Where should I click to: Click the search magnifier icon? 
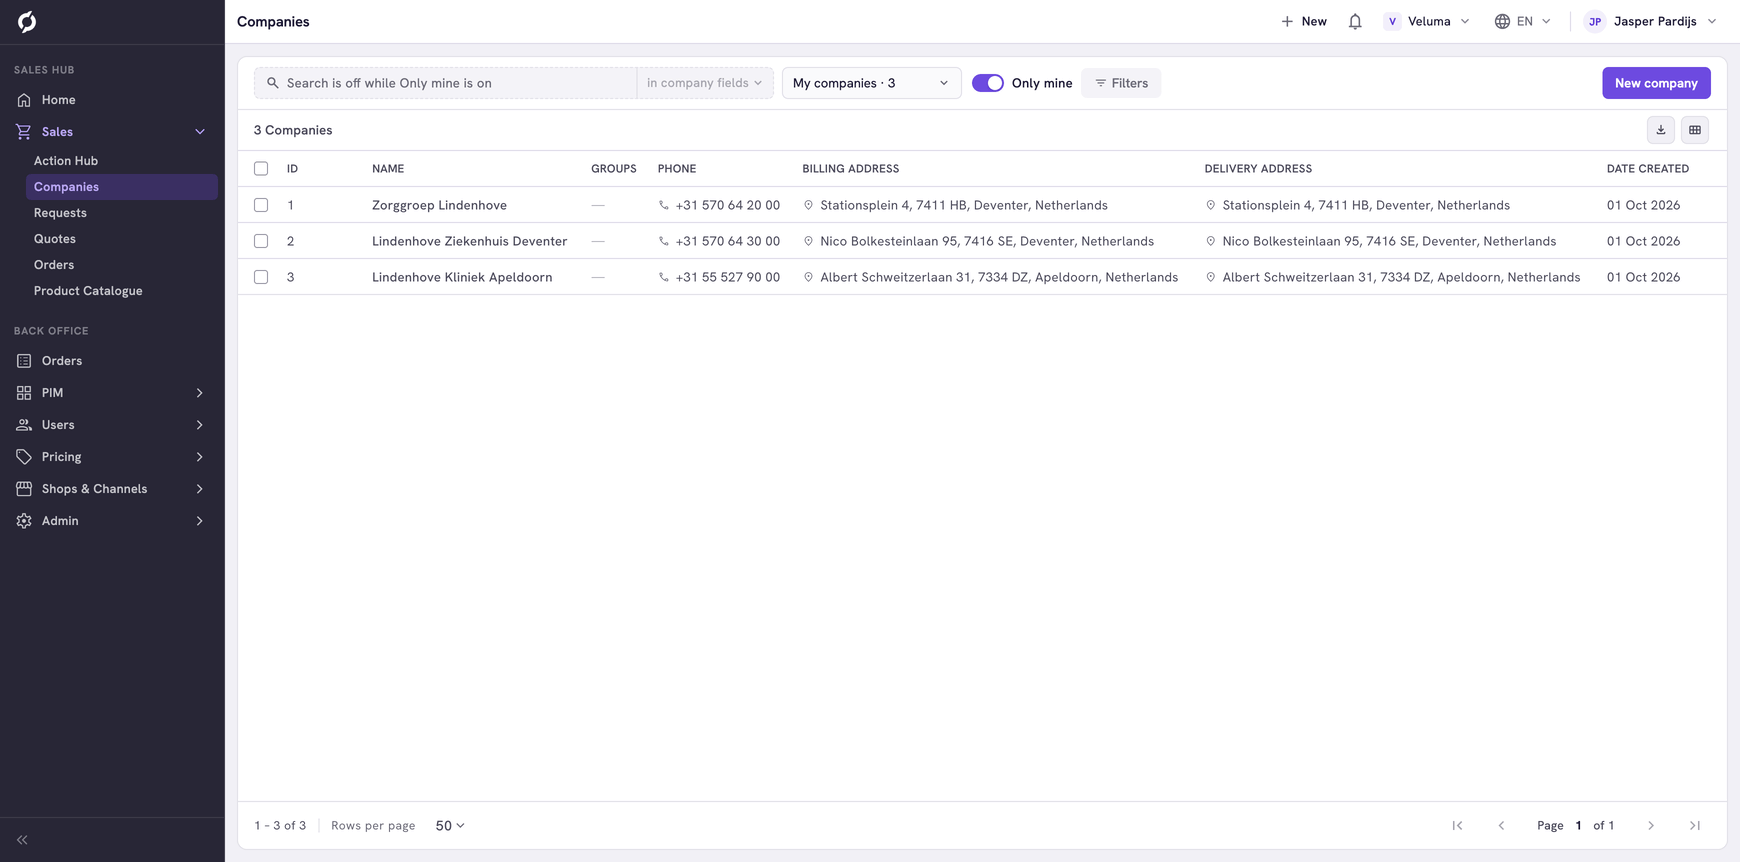click(272, 83)
